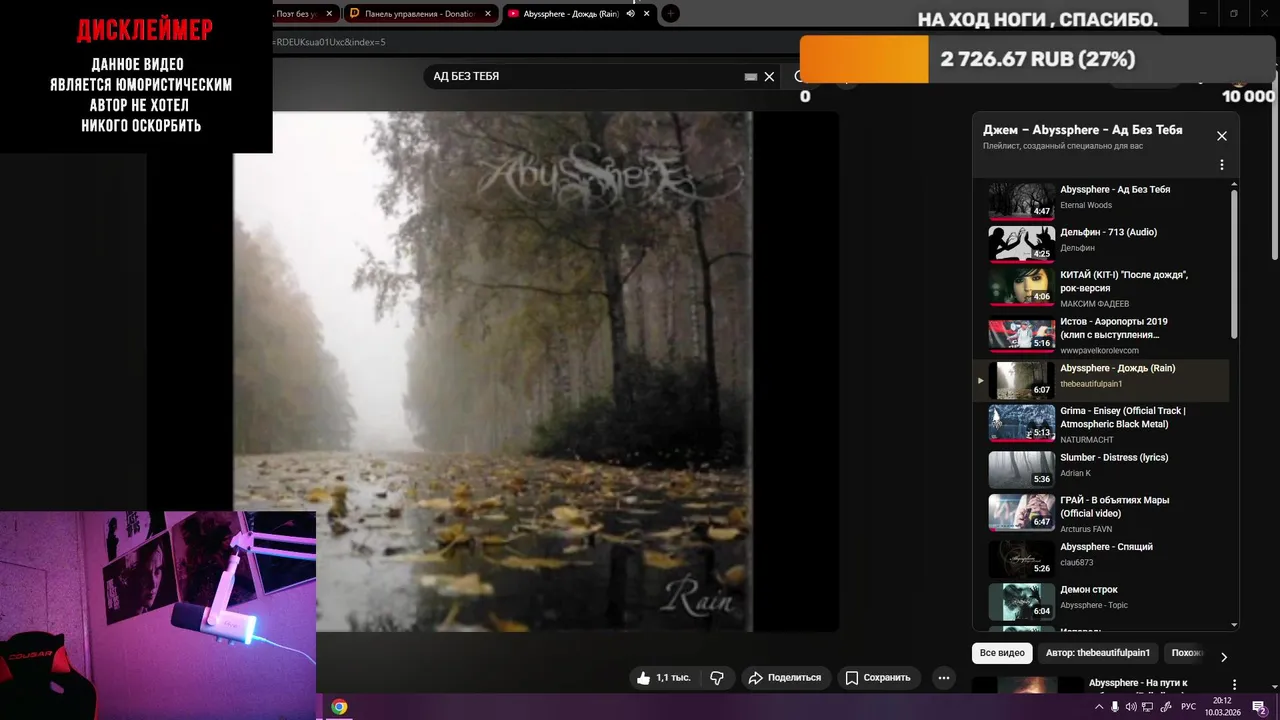The image size is (1280, 720).
Task: Click the pen/link tray icon beside РУС
Action: coord(1165,707)
